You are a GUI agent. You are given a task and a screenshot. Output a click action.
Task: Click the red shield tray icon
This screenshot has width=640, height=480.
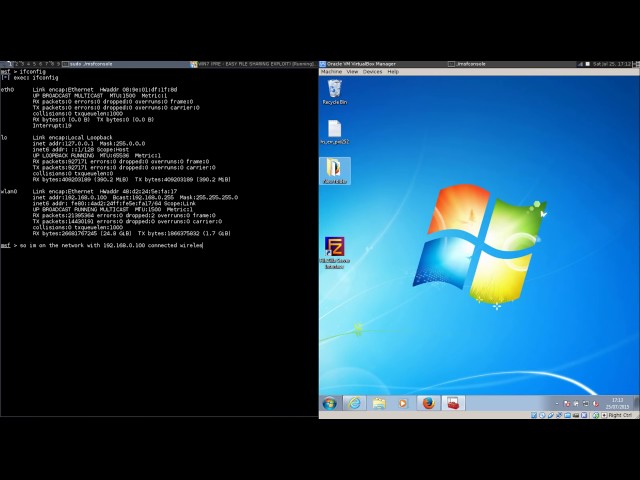click(x=596, y=403)
